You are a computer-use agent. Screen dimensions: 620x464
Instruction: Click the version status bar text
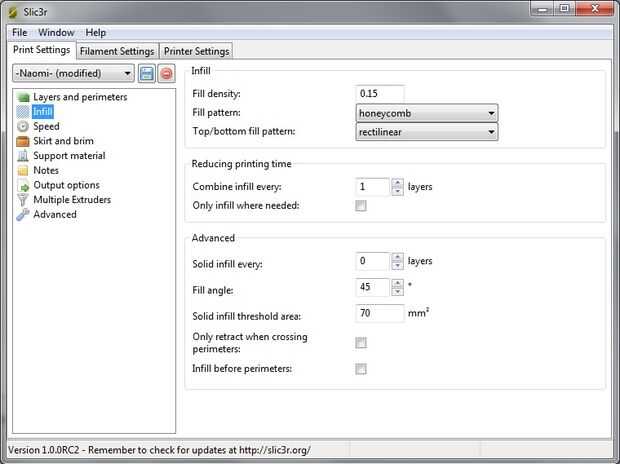coord(159,450)
